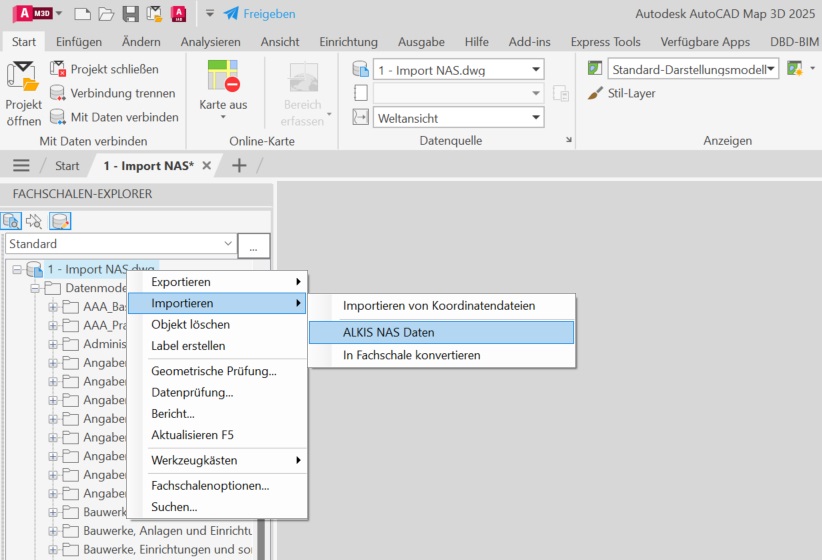The image size is (822, 560).
Task: Click the Projekt schließen icon
Action: [58, 69]
